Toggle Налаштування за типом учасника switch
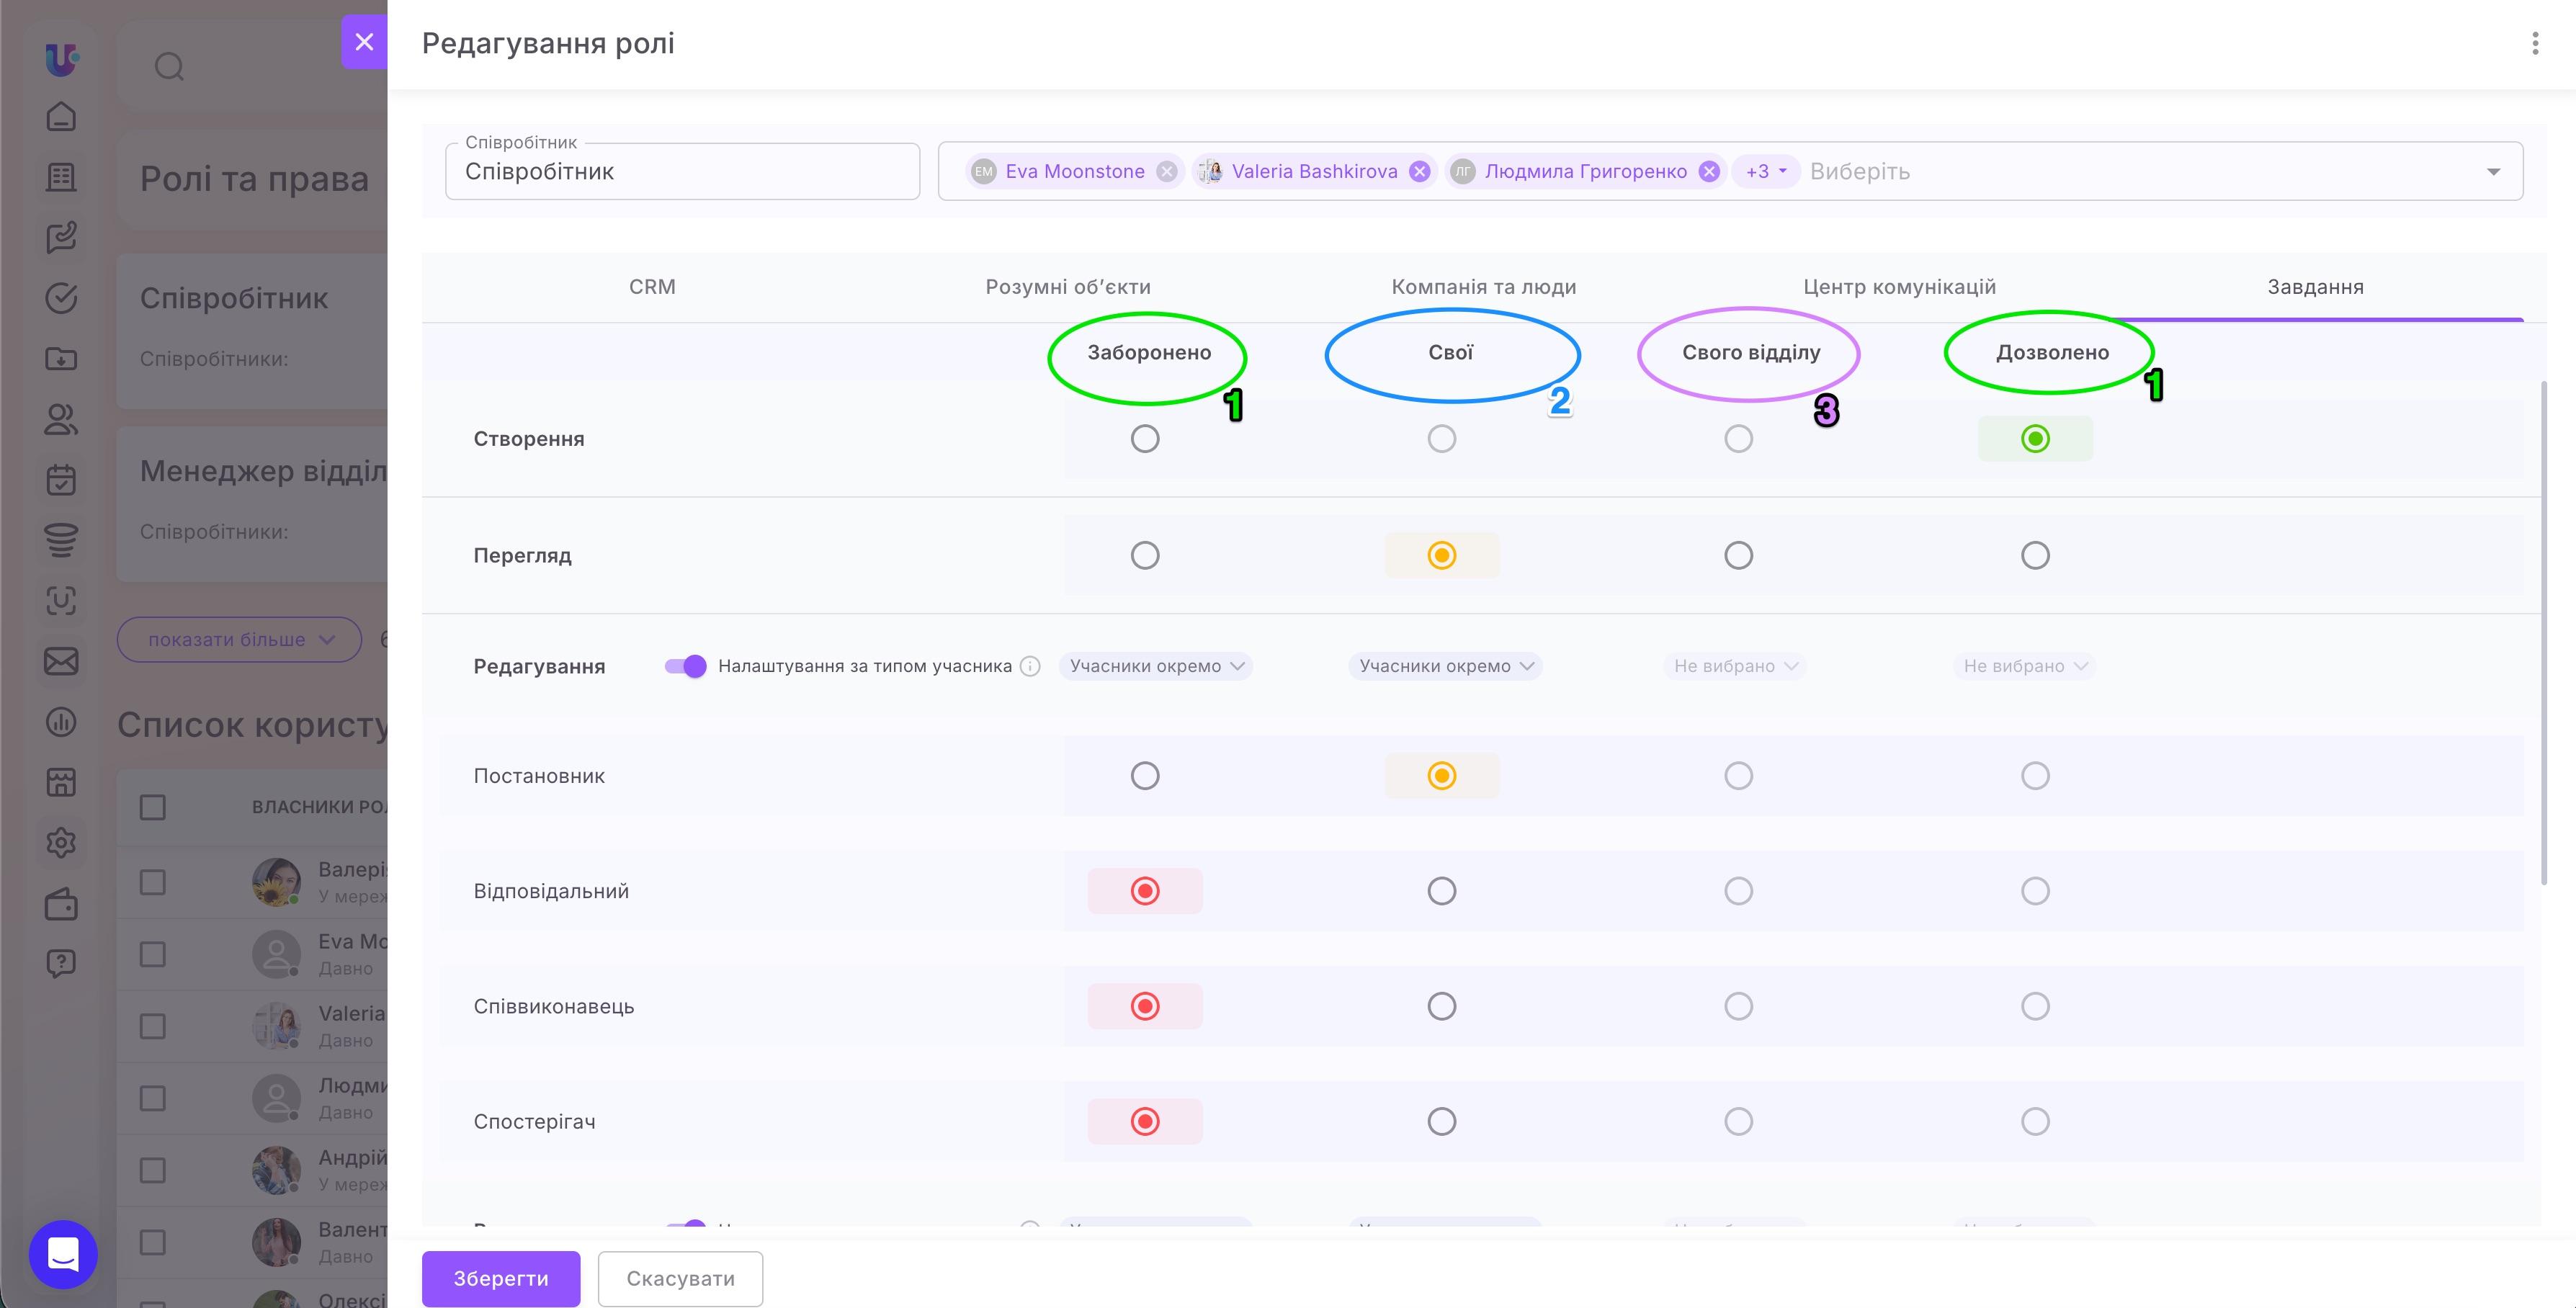Viewport: 2576px width, 1308px height. pos(685,666)
